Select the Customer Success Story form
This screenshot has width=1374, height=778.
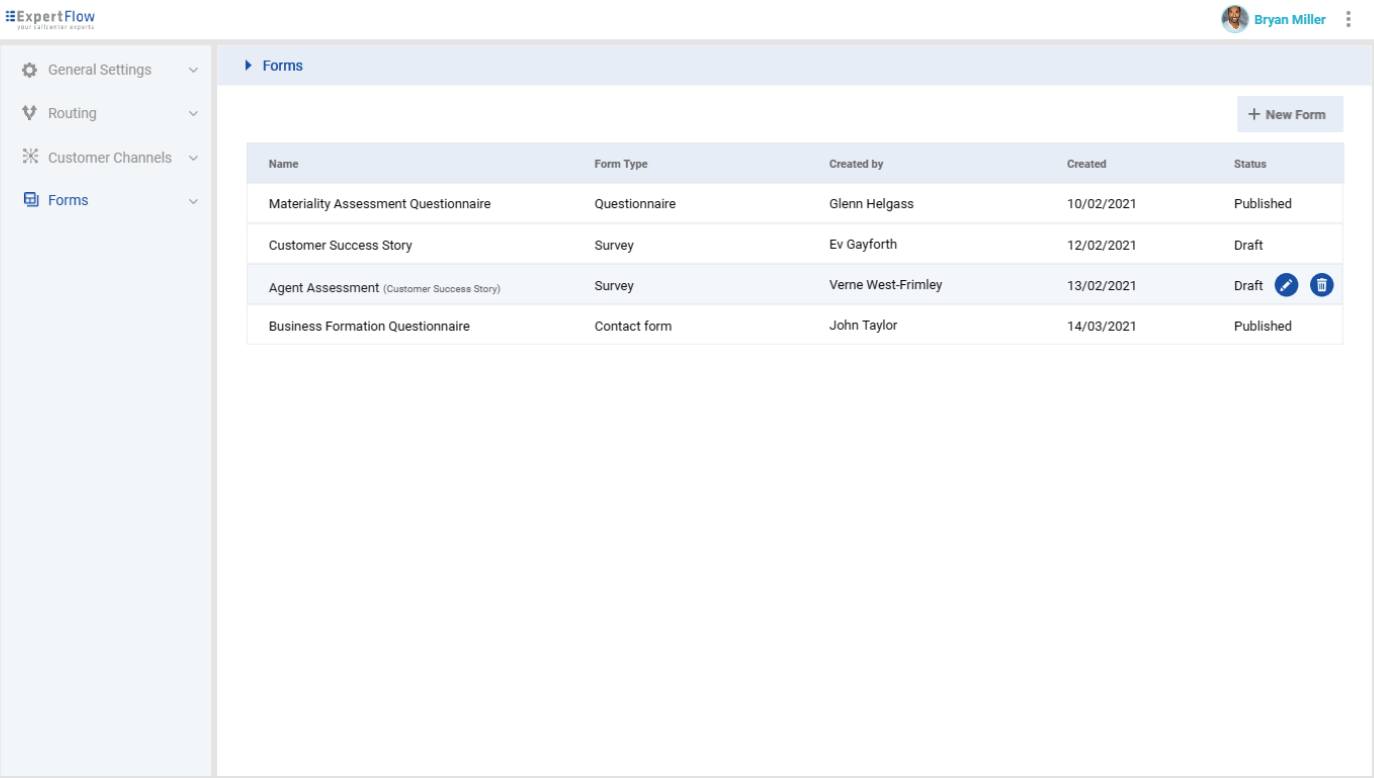click(340, 245)
